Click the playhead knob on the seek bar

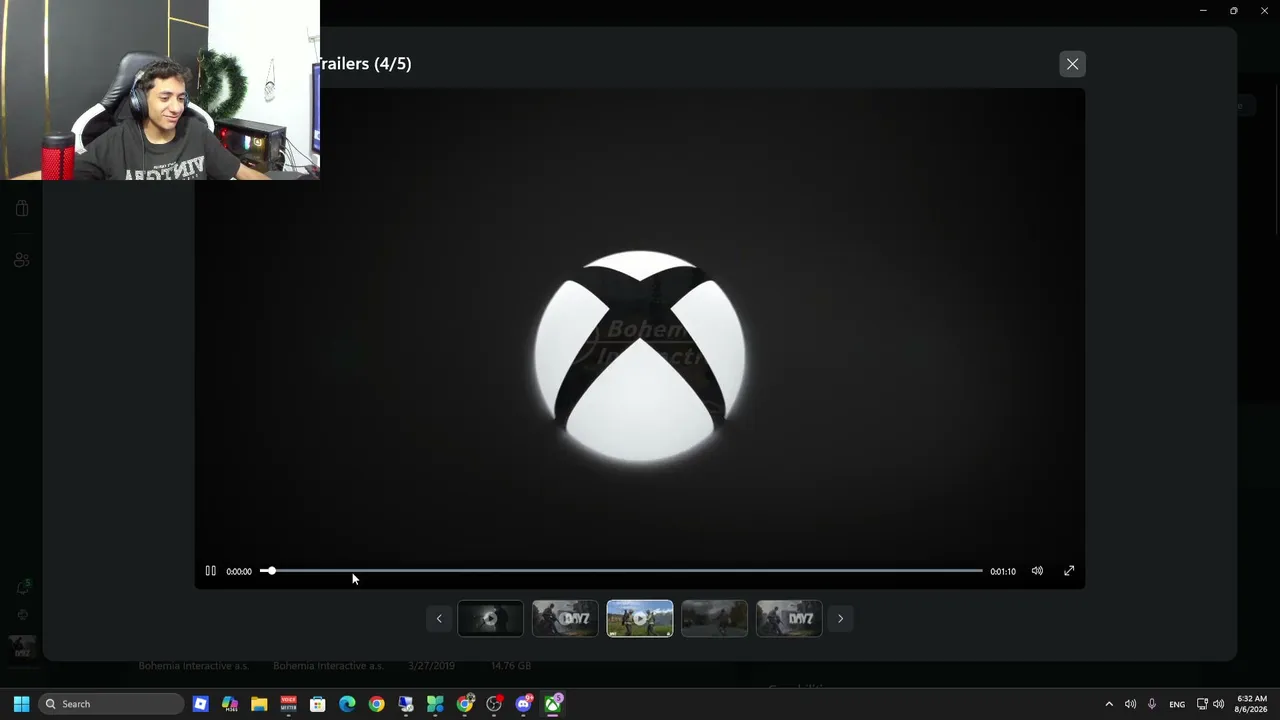[x=271, y=571]
